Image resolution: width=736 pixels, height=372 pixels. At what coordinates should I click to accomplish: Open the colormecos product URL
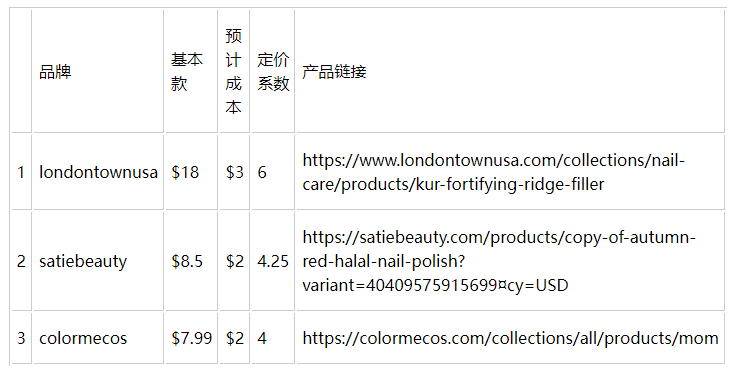click(510, 338)
